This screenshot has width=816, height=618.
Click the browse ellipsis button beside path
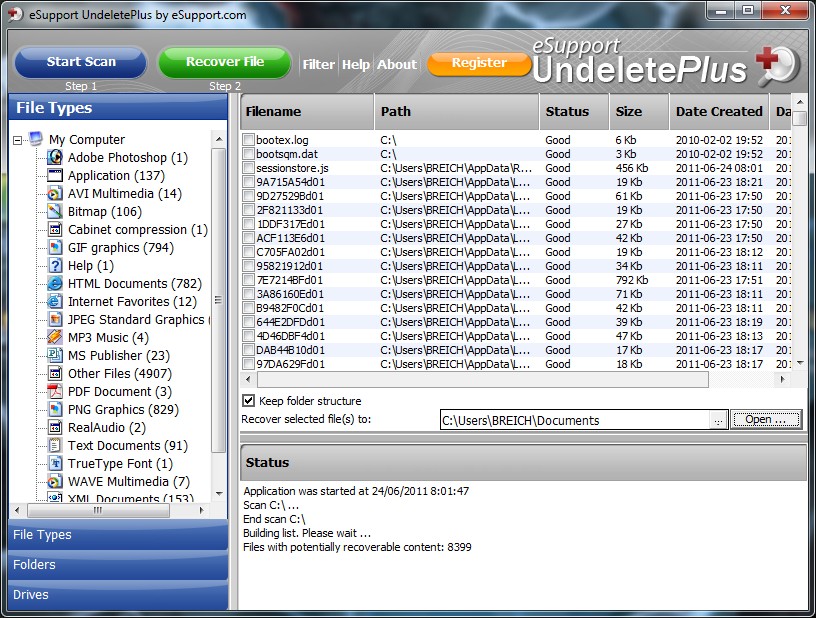[718, 420]
